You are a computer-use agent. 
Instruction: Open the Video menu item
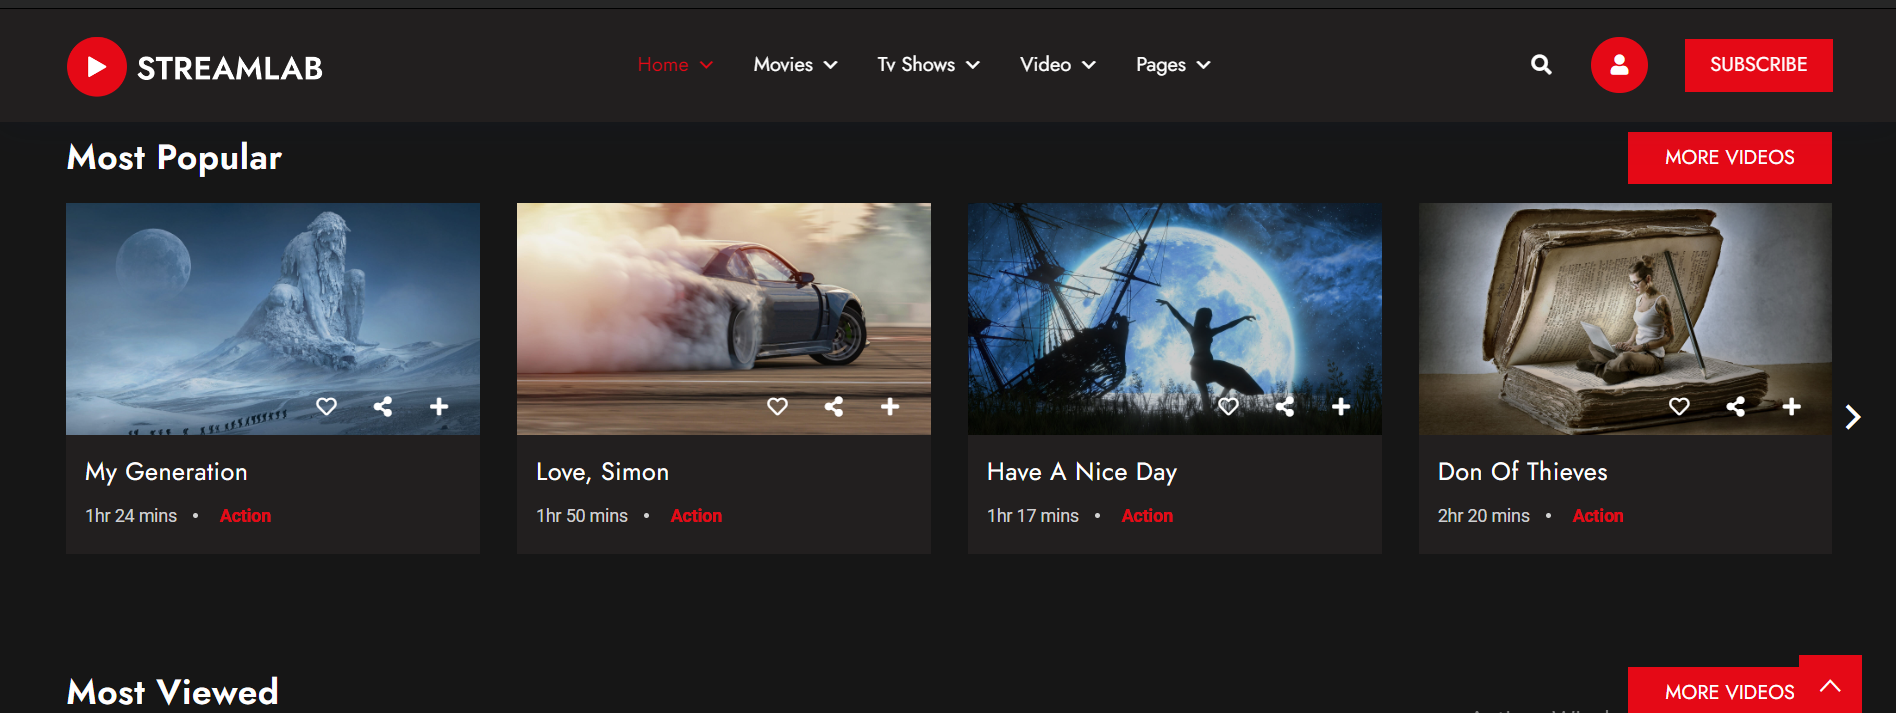(1045, 65)
